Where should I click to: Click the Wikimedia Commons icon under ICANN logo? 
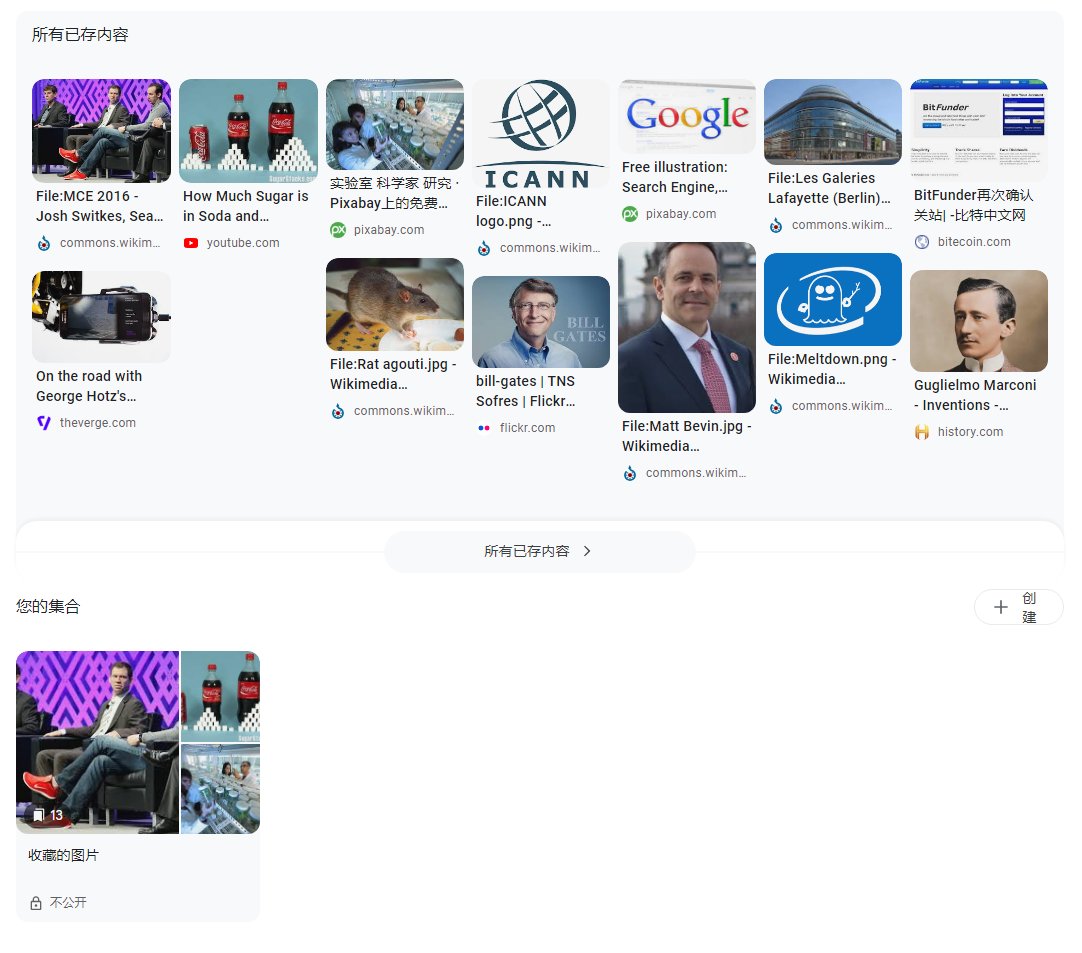484,248
